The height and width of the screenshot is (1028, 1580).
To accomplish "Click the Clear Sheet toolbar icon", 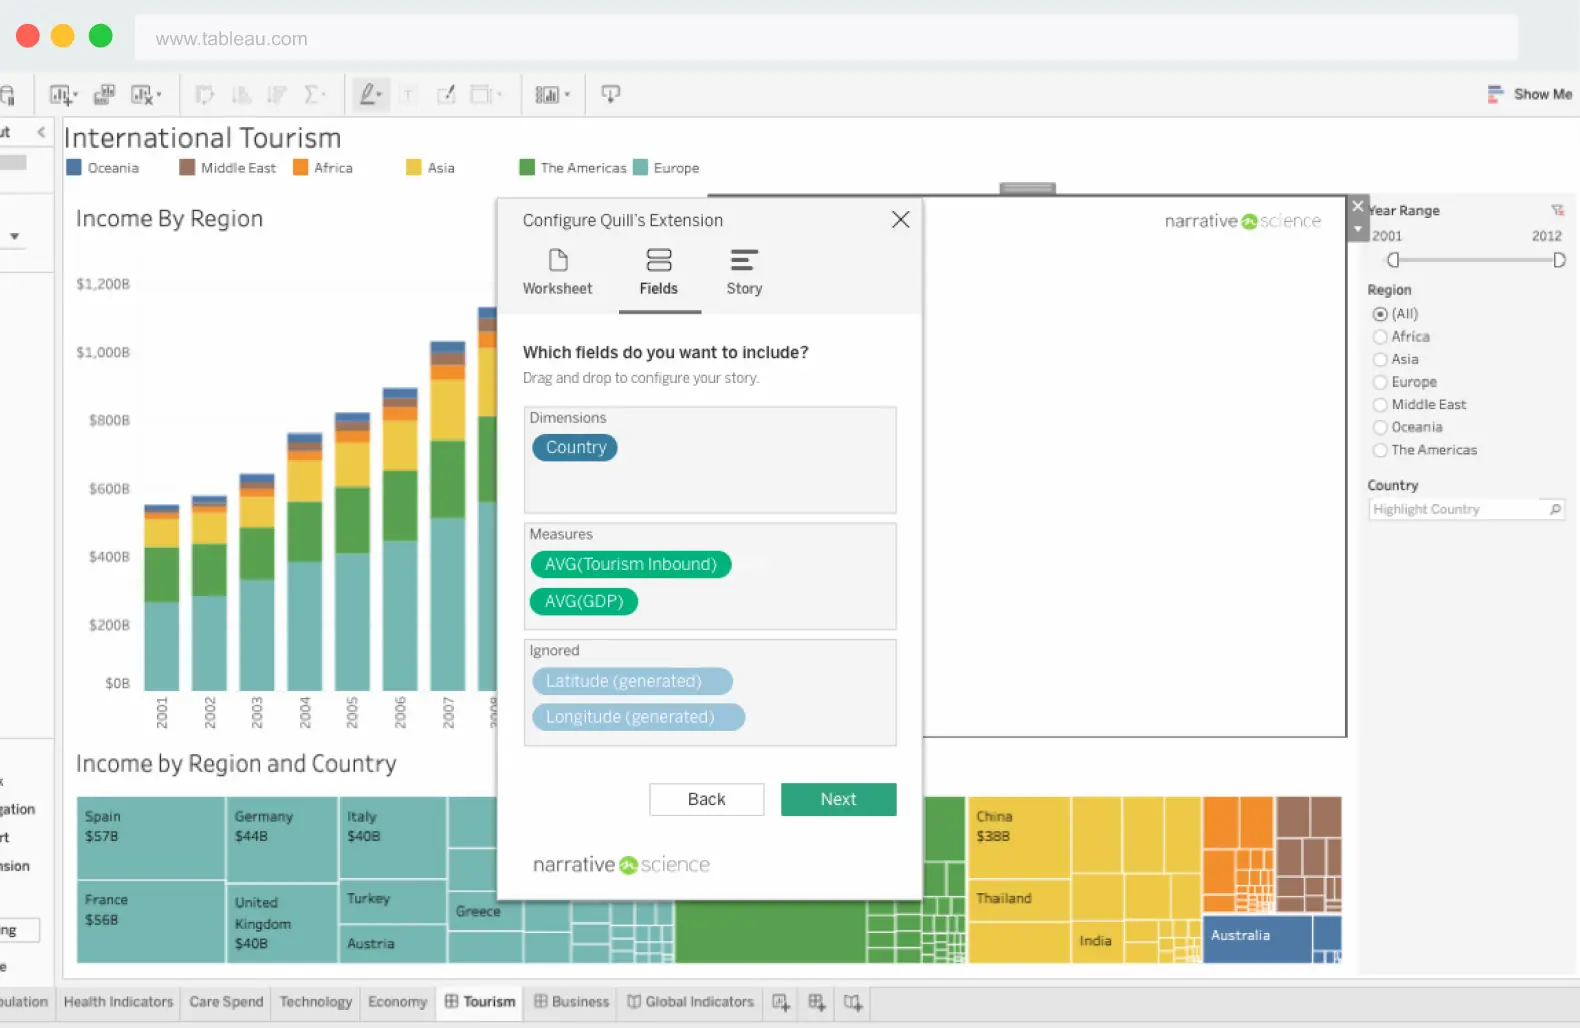I will click(x=141, y=95).
